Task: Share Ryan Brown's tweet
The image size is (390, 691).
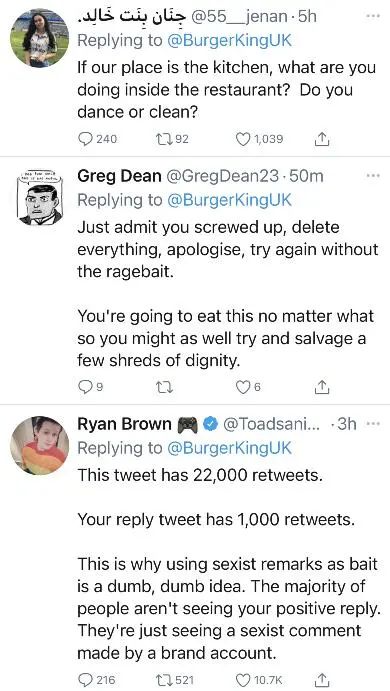Action: click(322, 680)
